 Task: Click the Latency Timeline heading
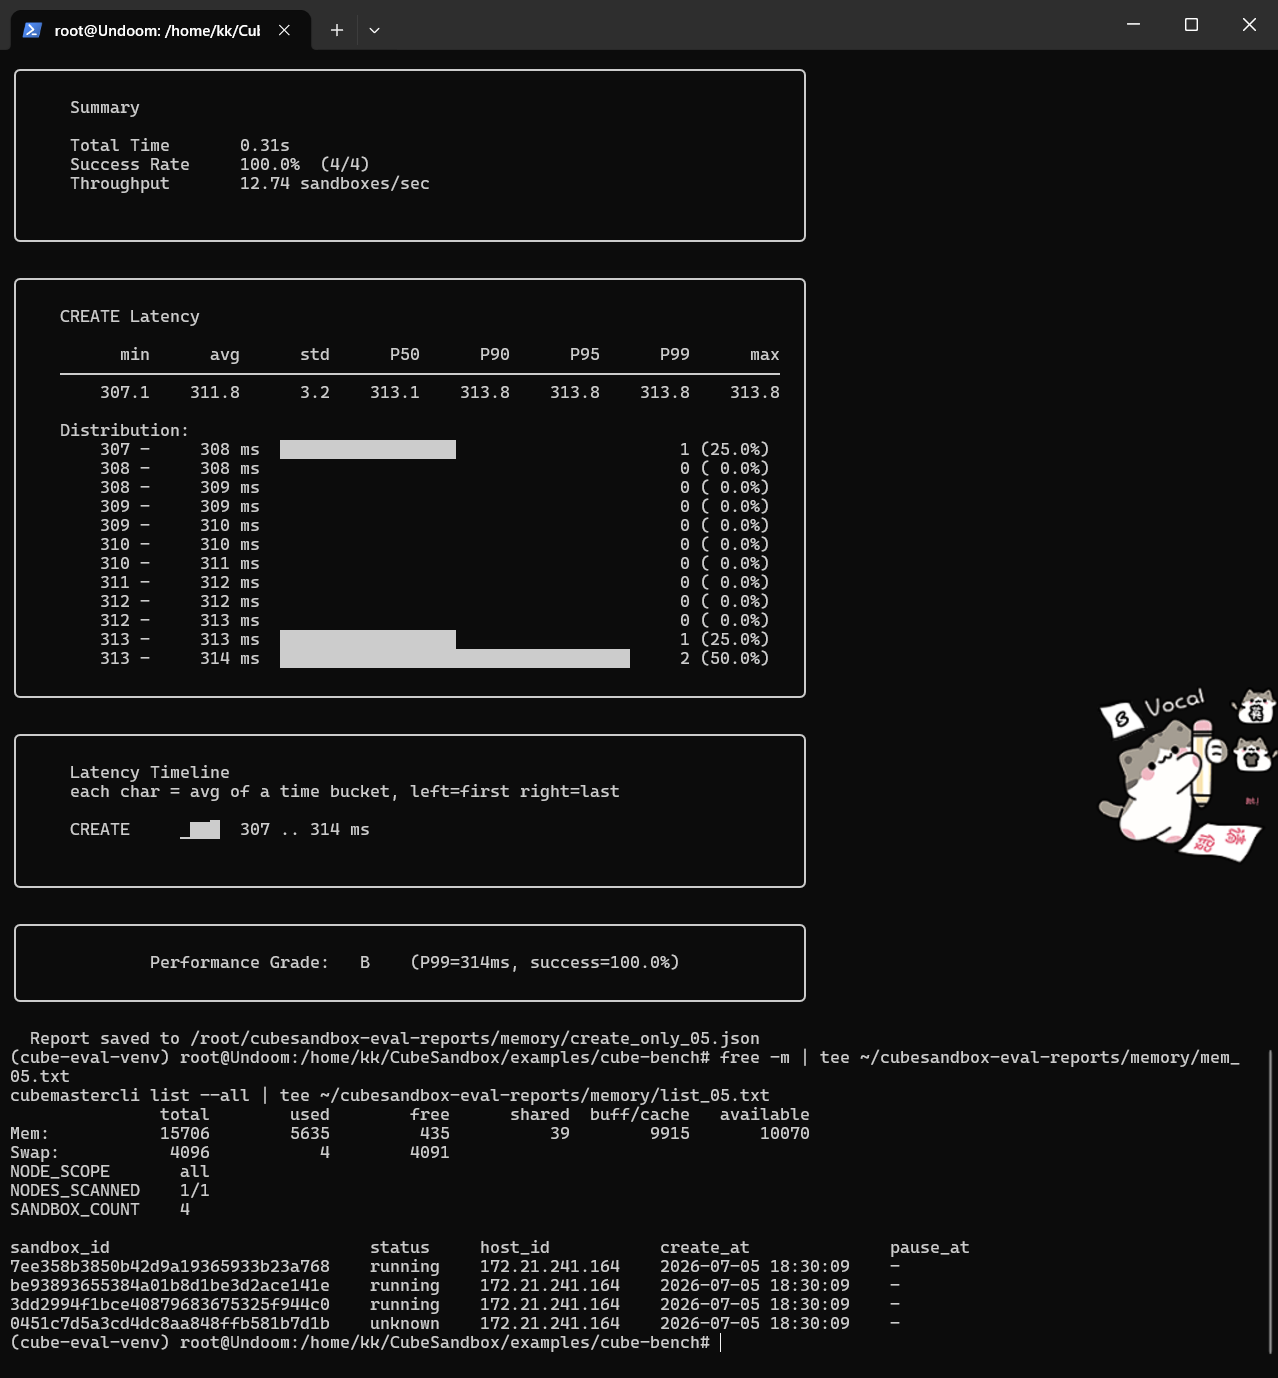pos(150,772)
